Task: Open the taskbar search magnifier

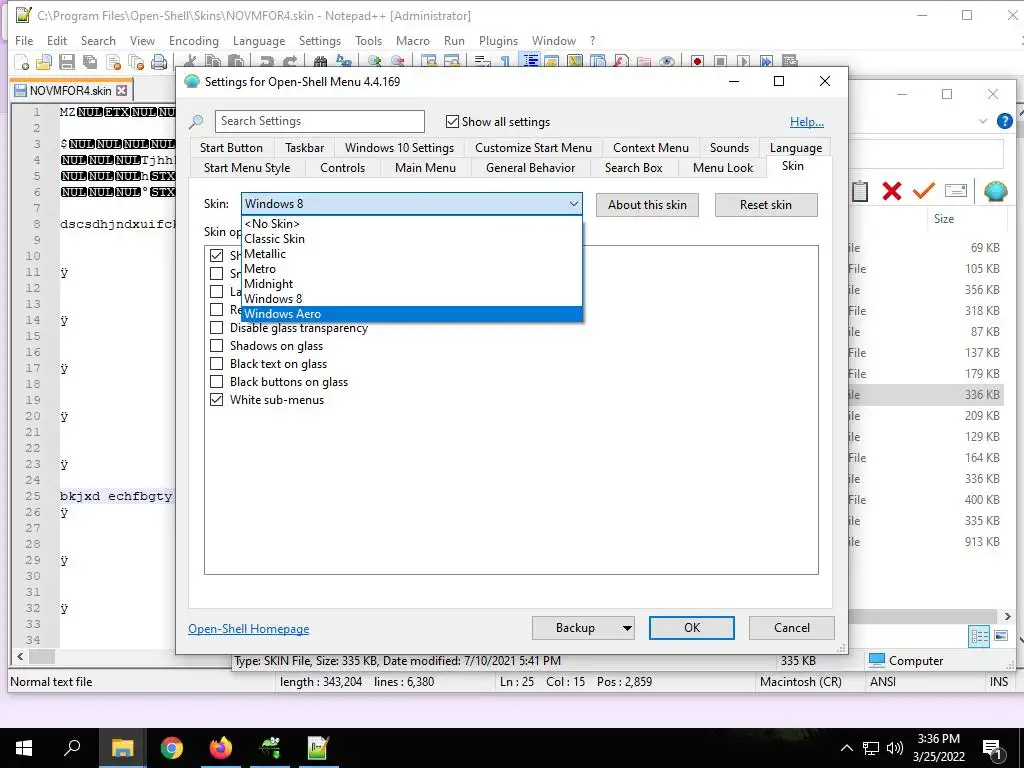Action: (x=72, y=748)
